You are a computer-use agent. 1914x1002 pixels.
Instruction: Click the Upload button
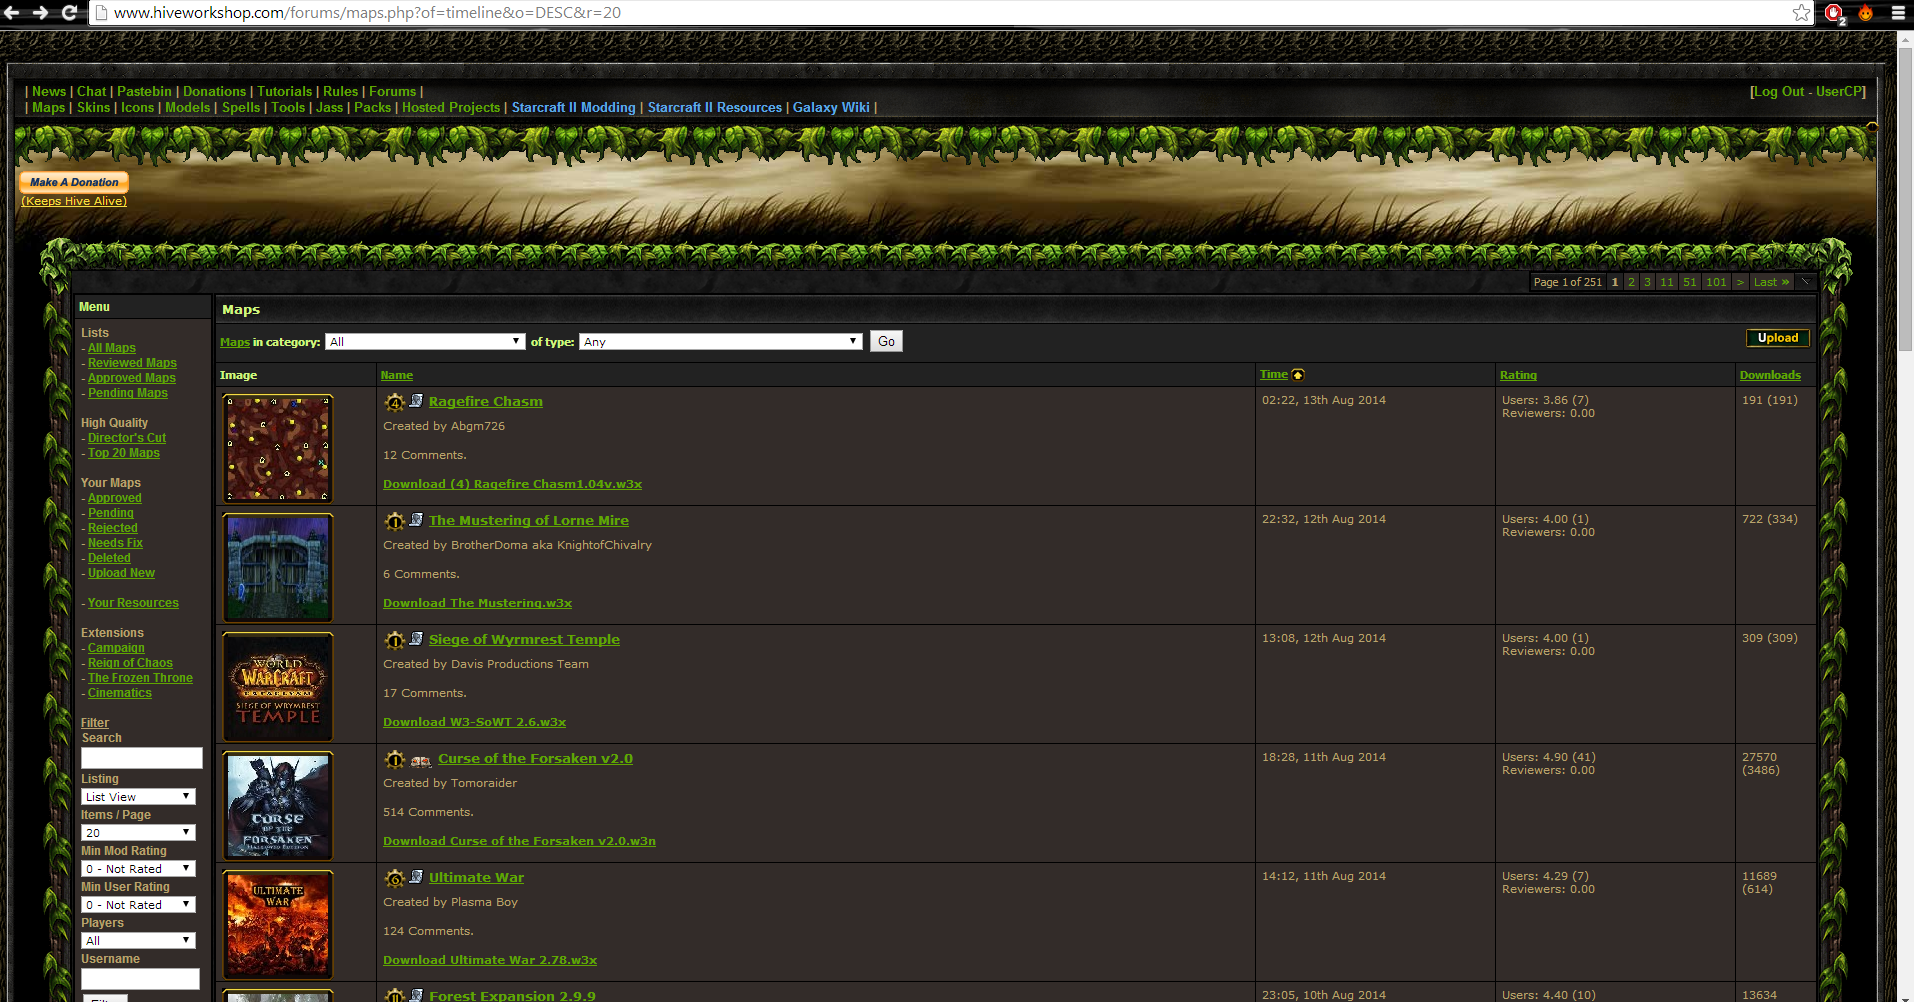(x=1777, y=338)
